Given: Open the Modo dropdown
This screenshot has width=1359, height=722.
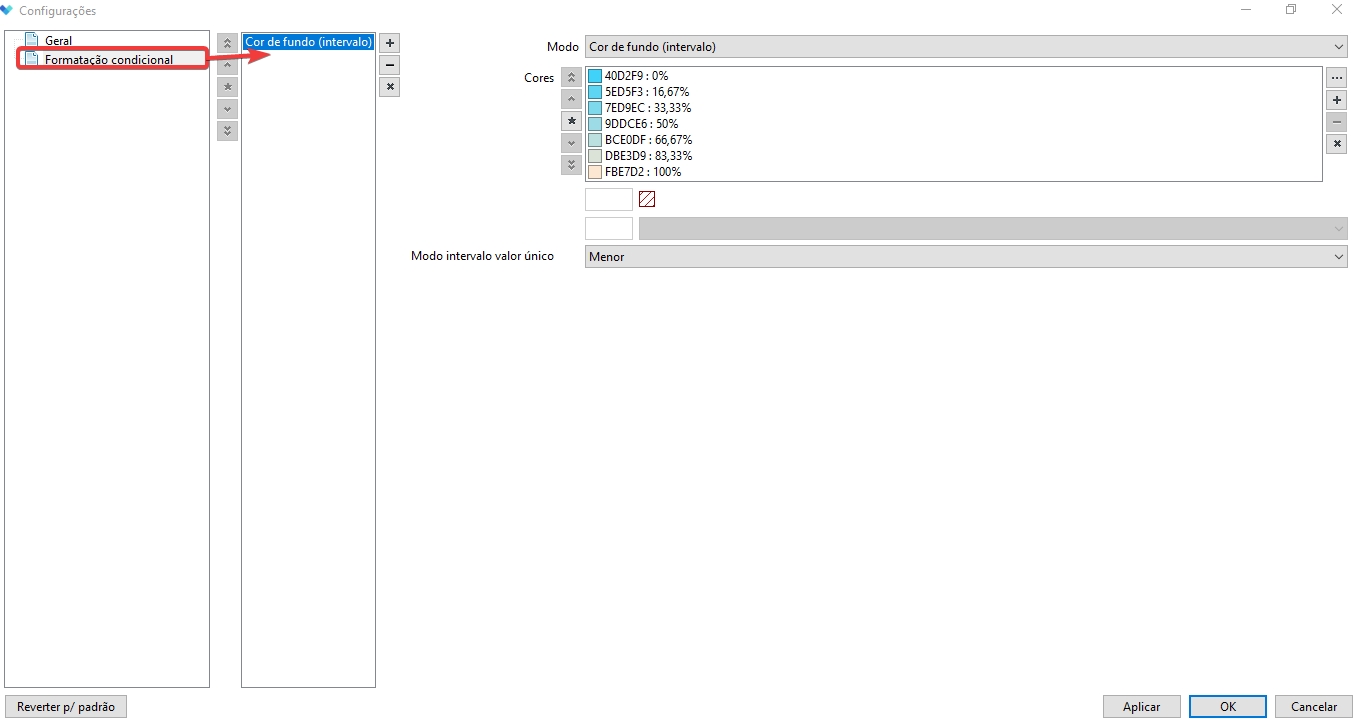Looking at the screenshot, I should pyautogui.click(x=965, y=47).
